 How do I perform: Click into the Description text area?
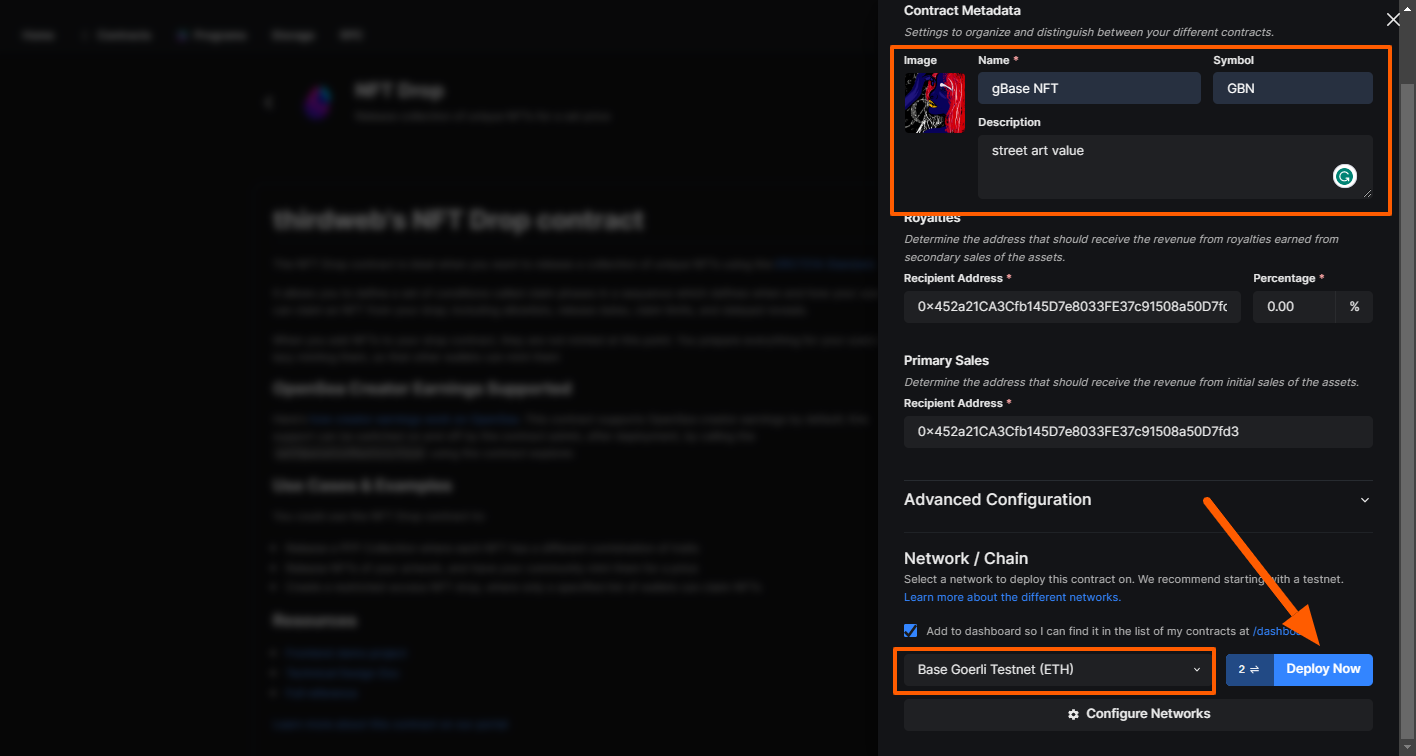(1175, 167)
